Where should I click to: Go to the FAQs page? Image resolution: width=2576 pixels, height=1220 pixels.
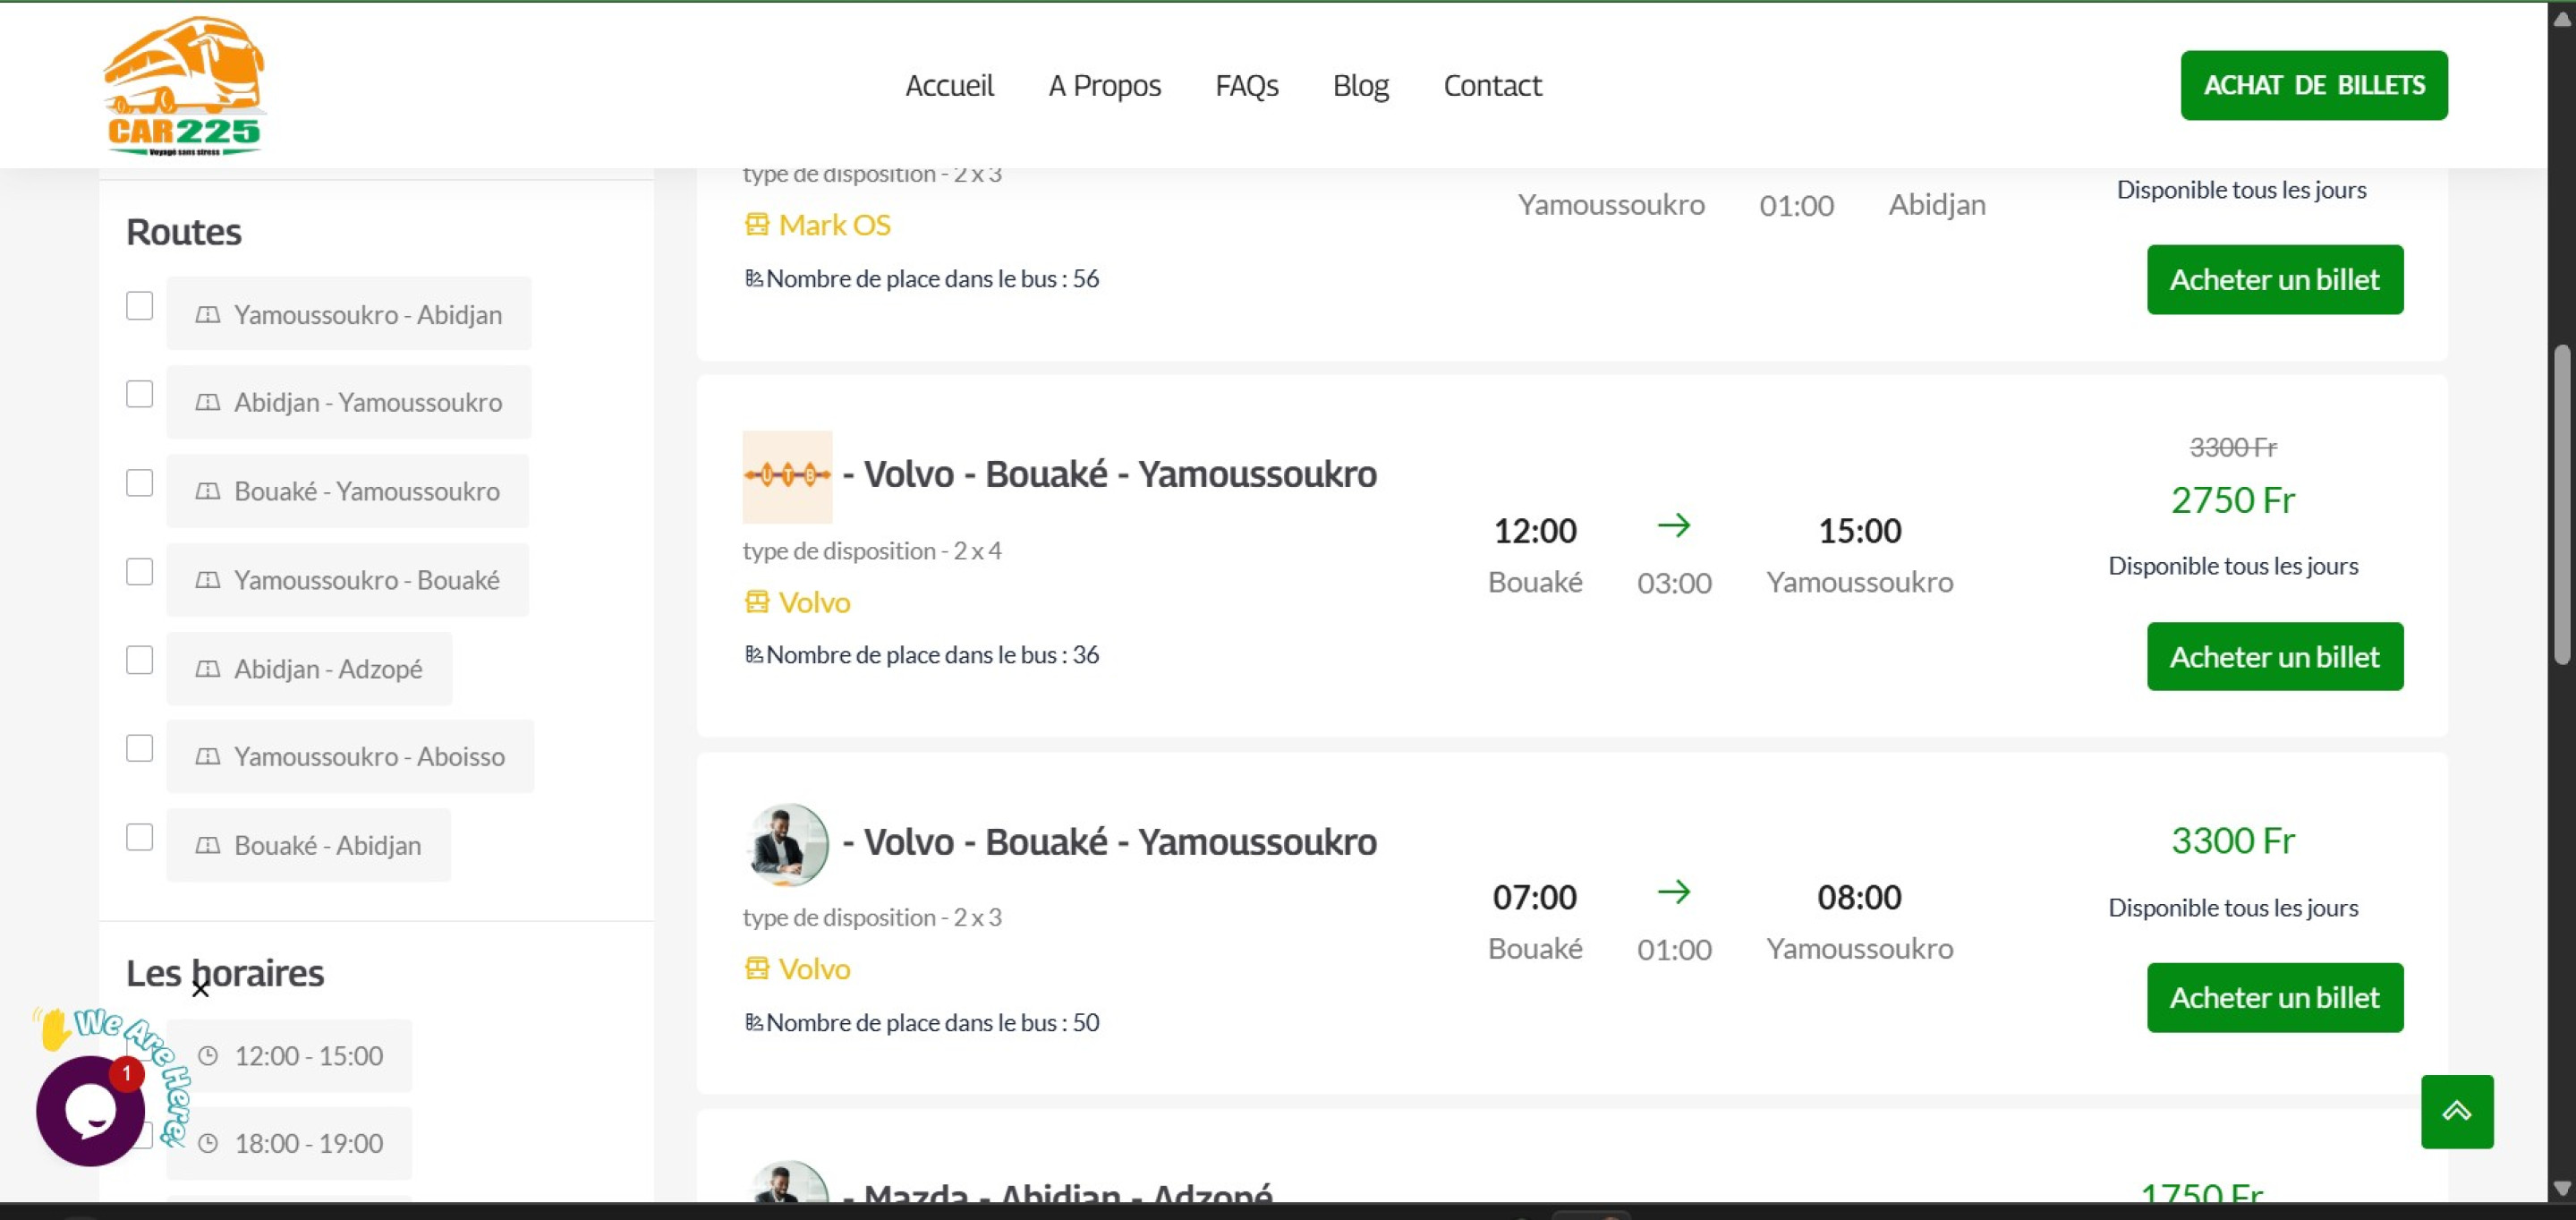coord(1246,86)
